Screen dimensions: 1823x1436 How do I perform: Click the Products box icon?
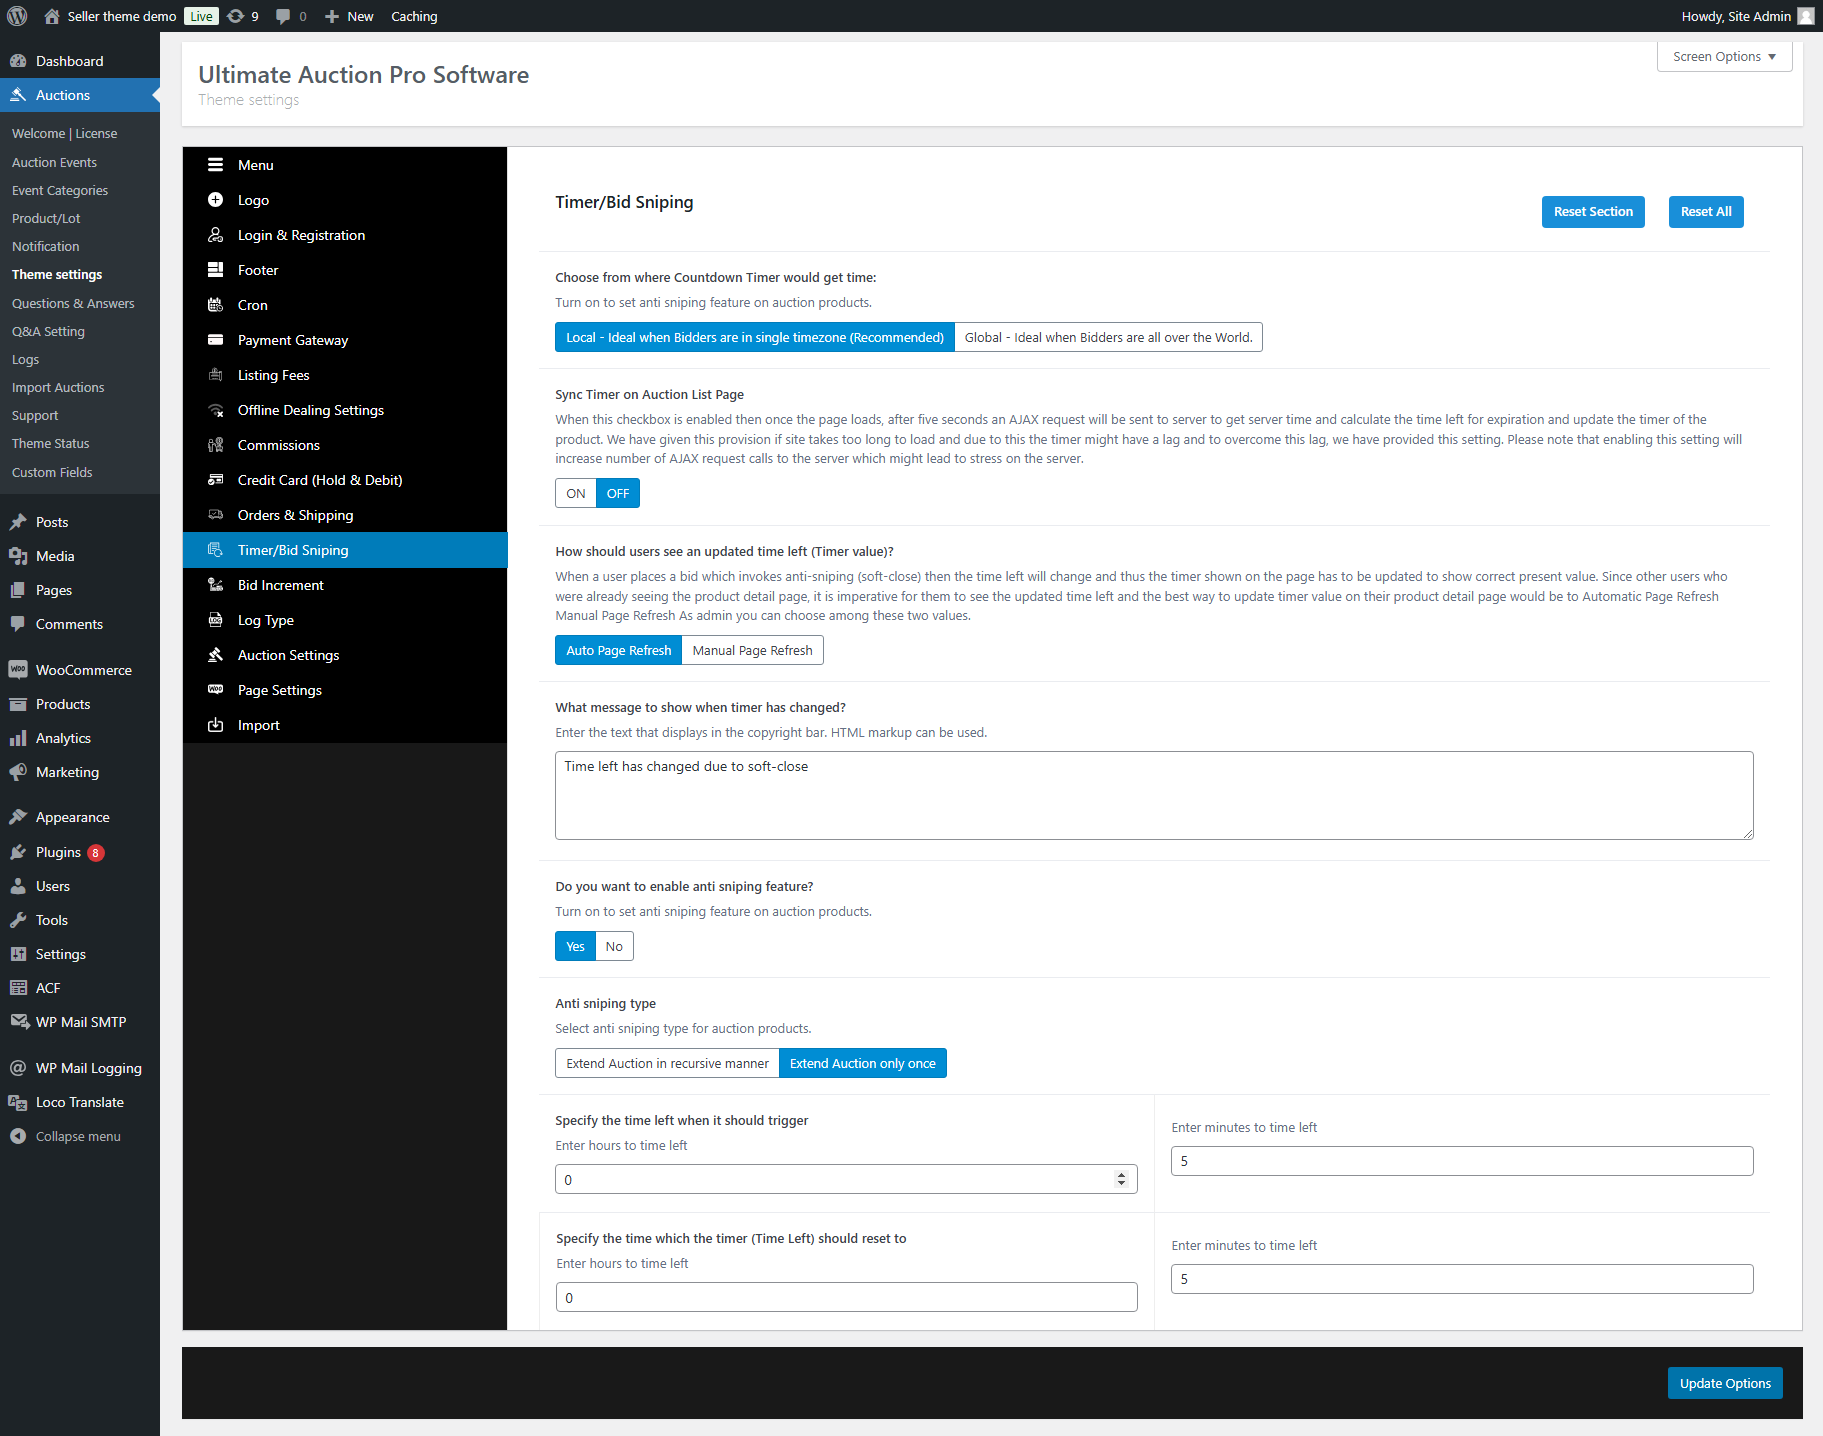(18, 704)
